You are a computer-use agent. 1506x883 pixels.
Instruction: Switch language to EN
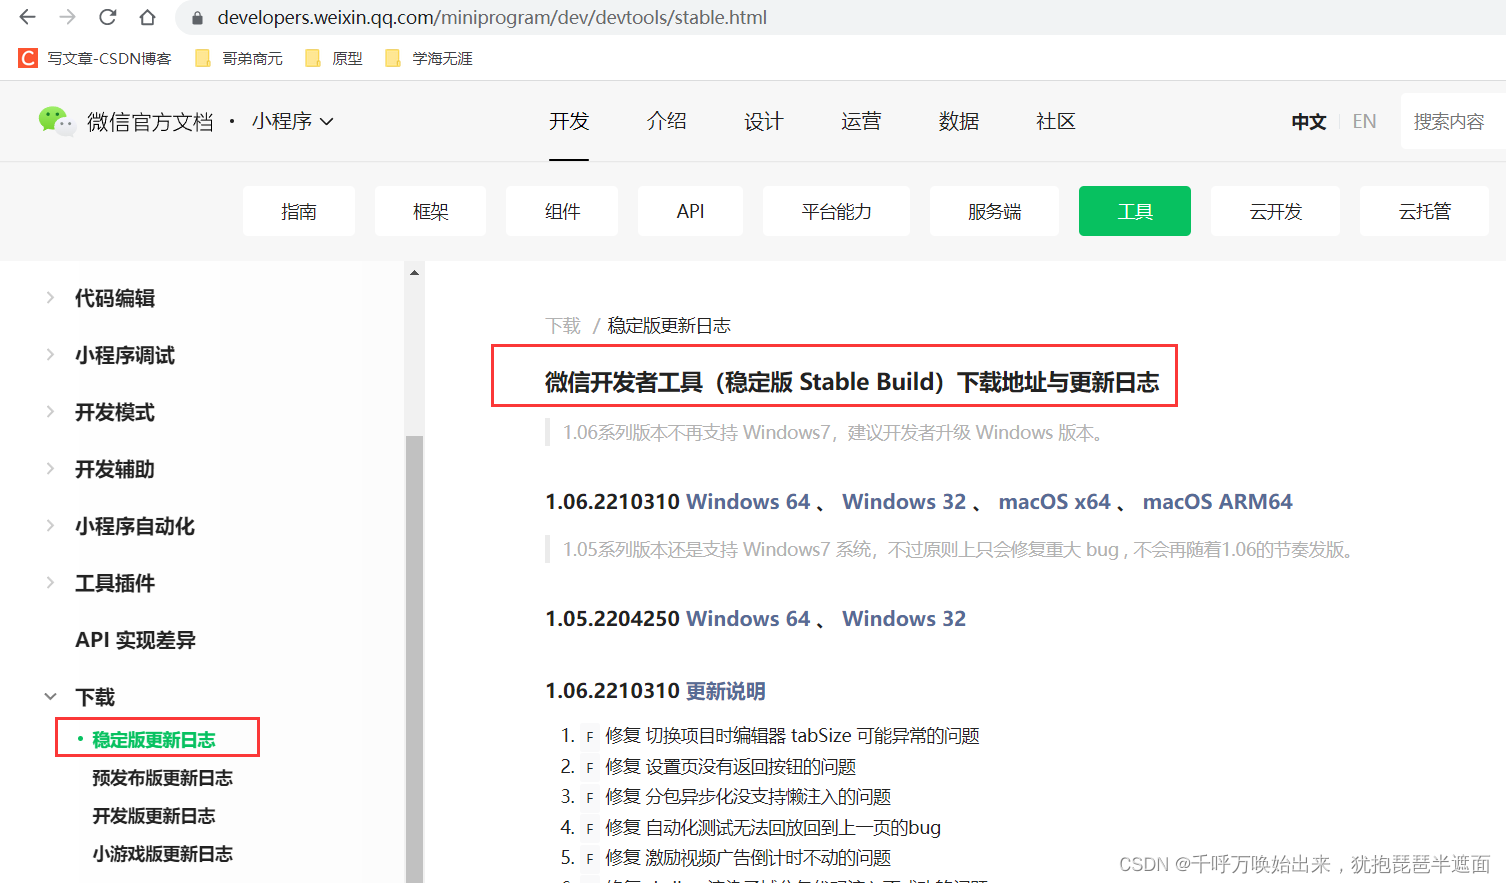(x=1364, y=121)
